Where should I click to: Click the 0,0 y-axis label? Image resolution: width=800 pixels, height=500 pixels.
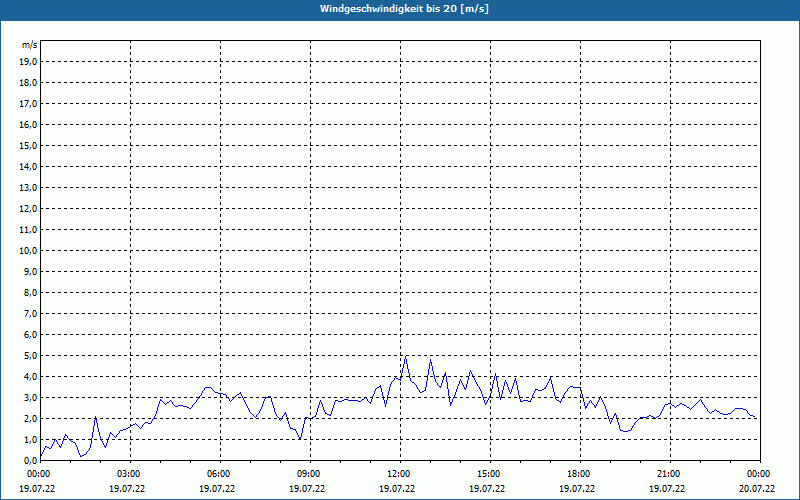pyautogui.click(x=30, y=460)
